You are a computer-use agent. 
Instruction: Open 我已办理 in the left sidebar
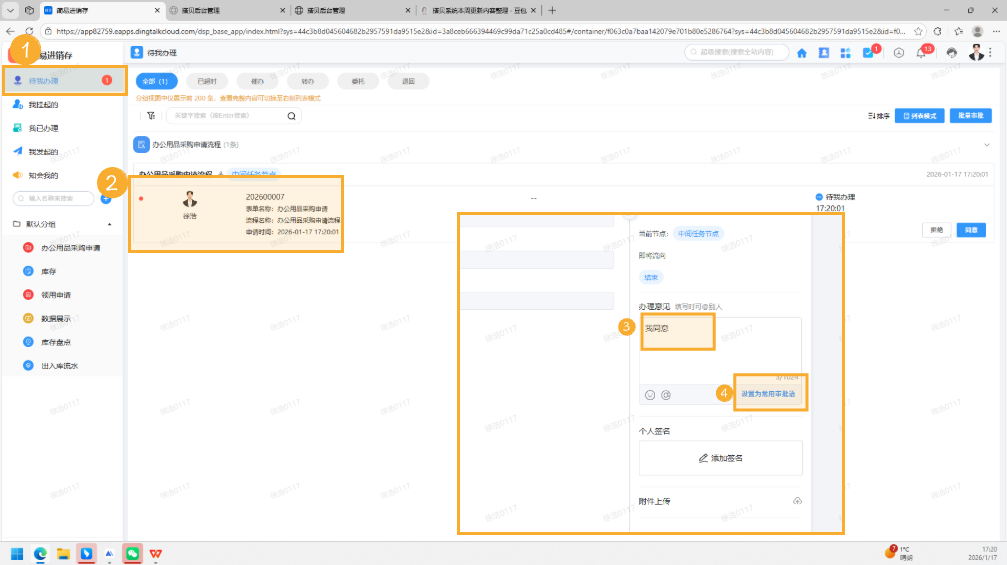coord(43,128)
